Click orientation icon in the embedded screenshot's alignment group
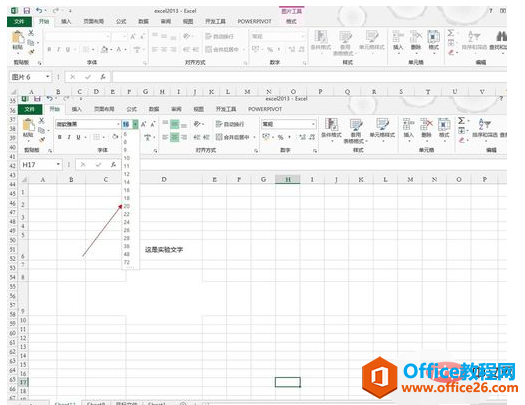This screenshot has width=525, height=405. 197,124
